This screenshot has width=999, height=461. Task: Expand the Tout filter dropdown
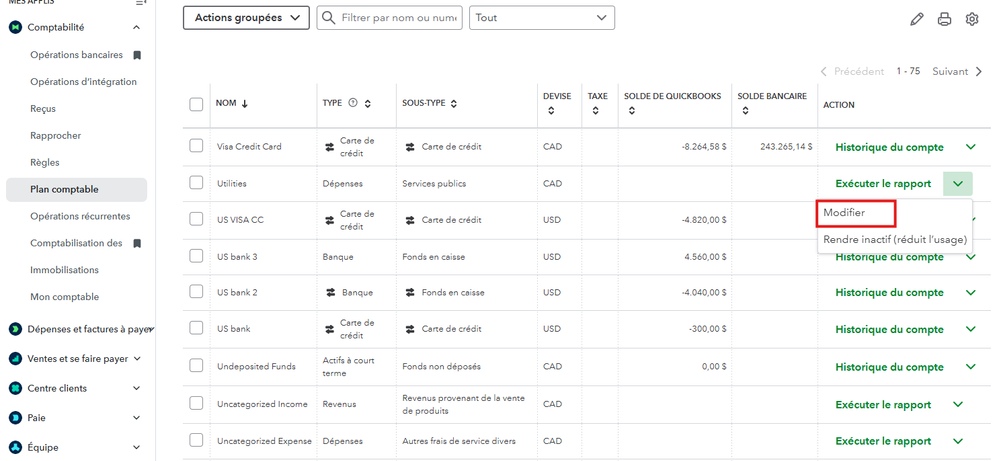tap(541, 18)
